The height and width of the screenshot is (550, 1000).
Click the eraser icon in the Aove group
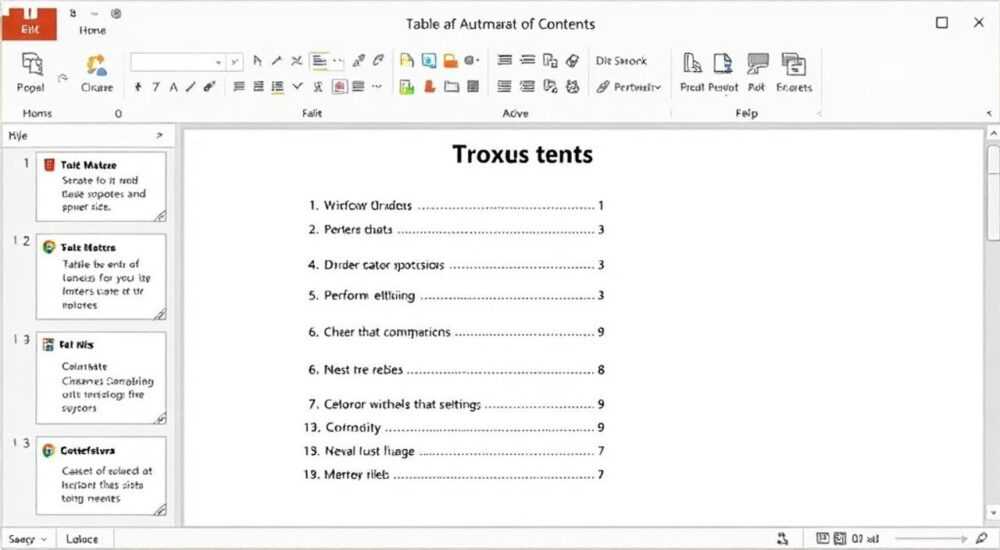tap(573, 61)
